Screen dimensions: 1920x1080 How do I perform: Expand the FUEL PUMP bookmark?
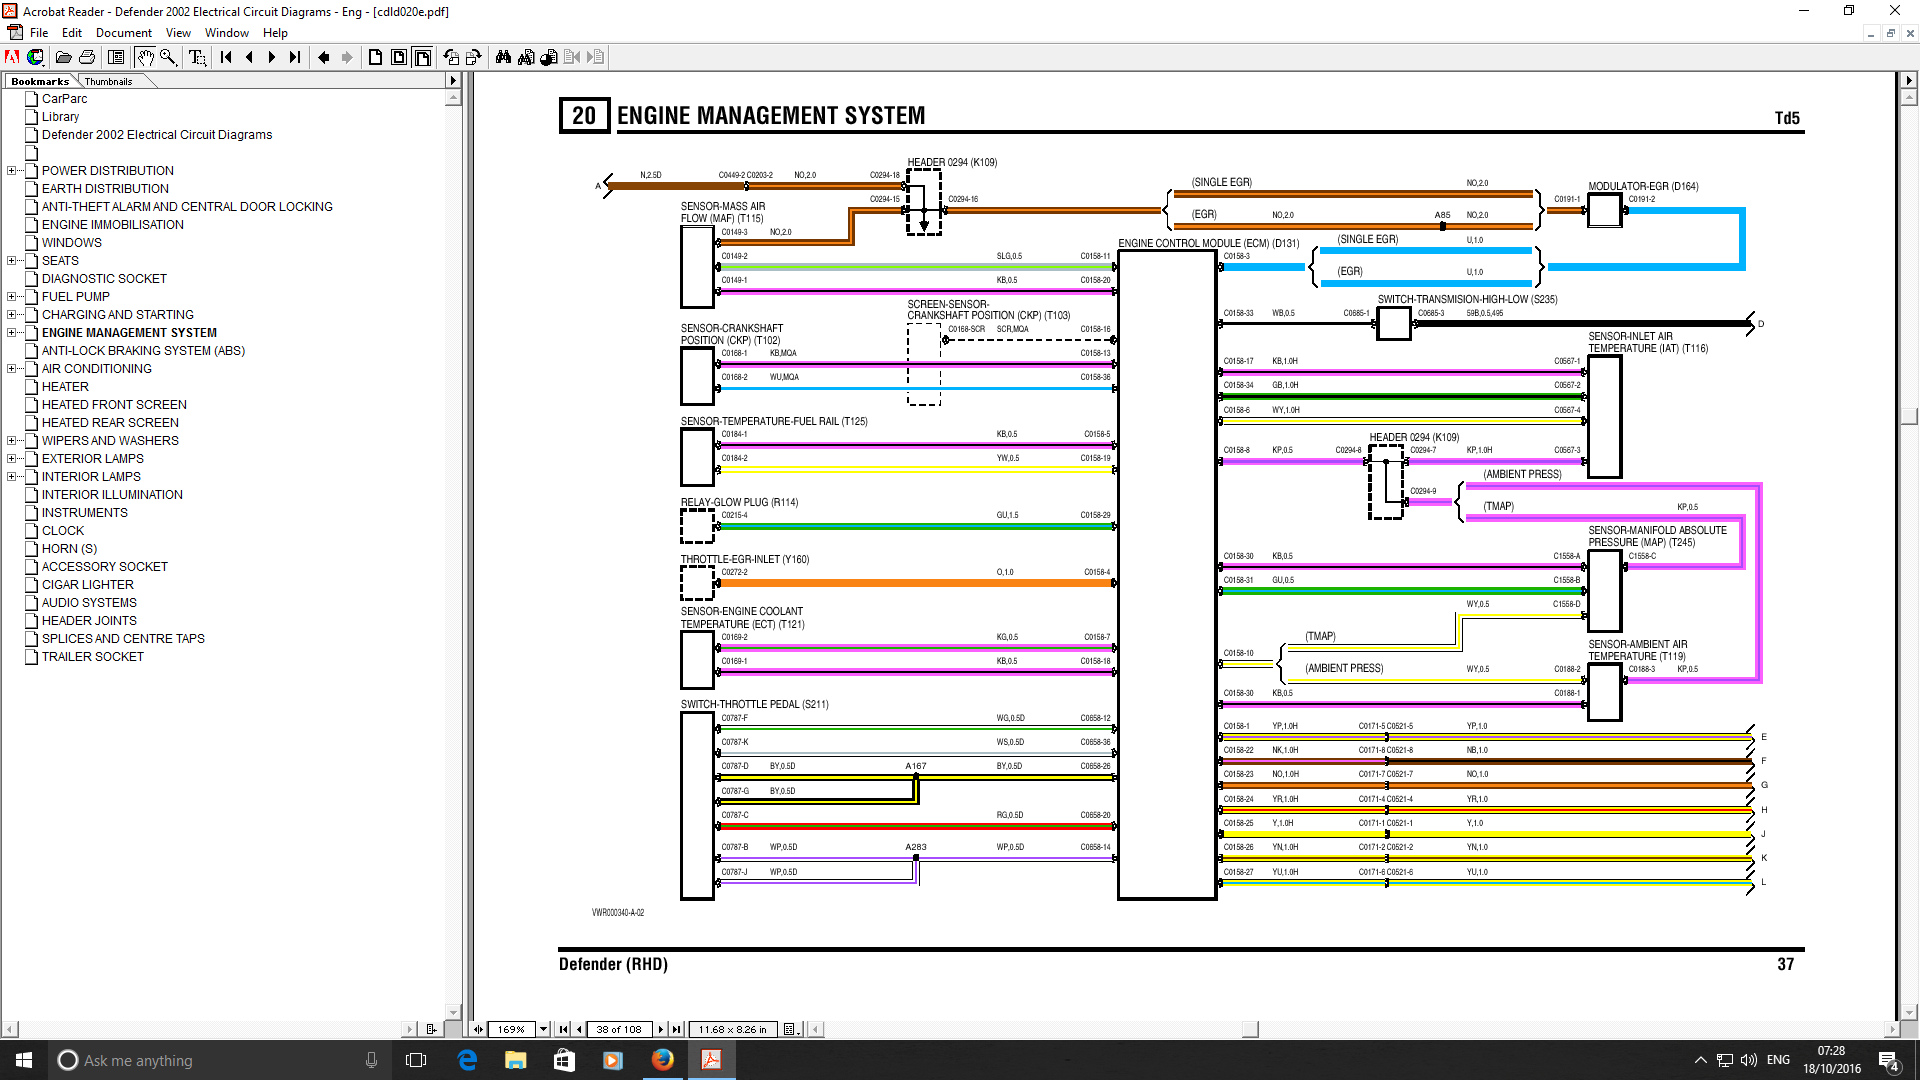pos(11,297)
